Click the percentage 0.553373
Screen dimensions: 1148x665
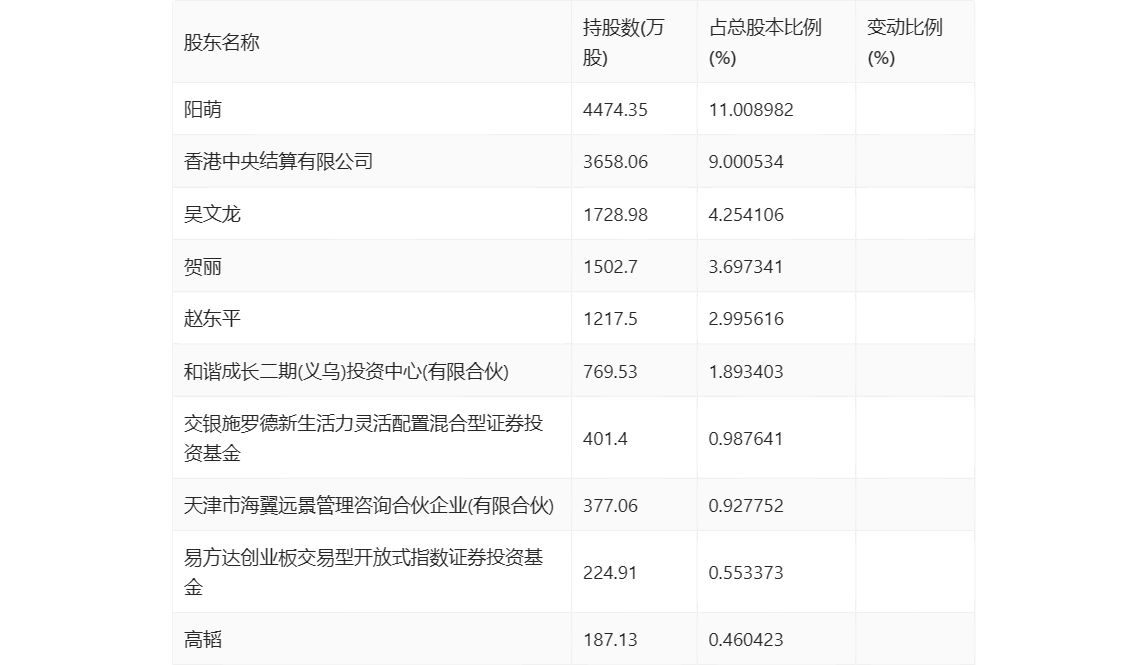coord(746,572)
